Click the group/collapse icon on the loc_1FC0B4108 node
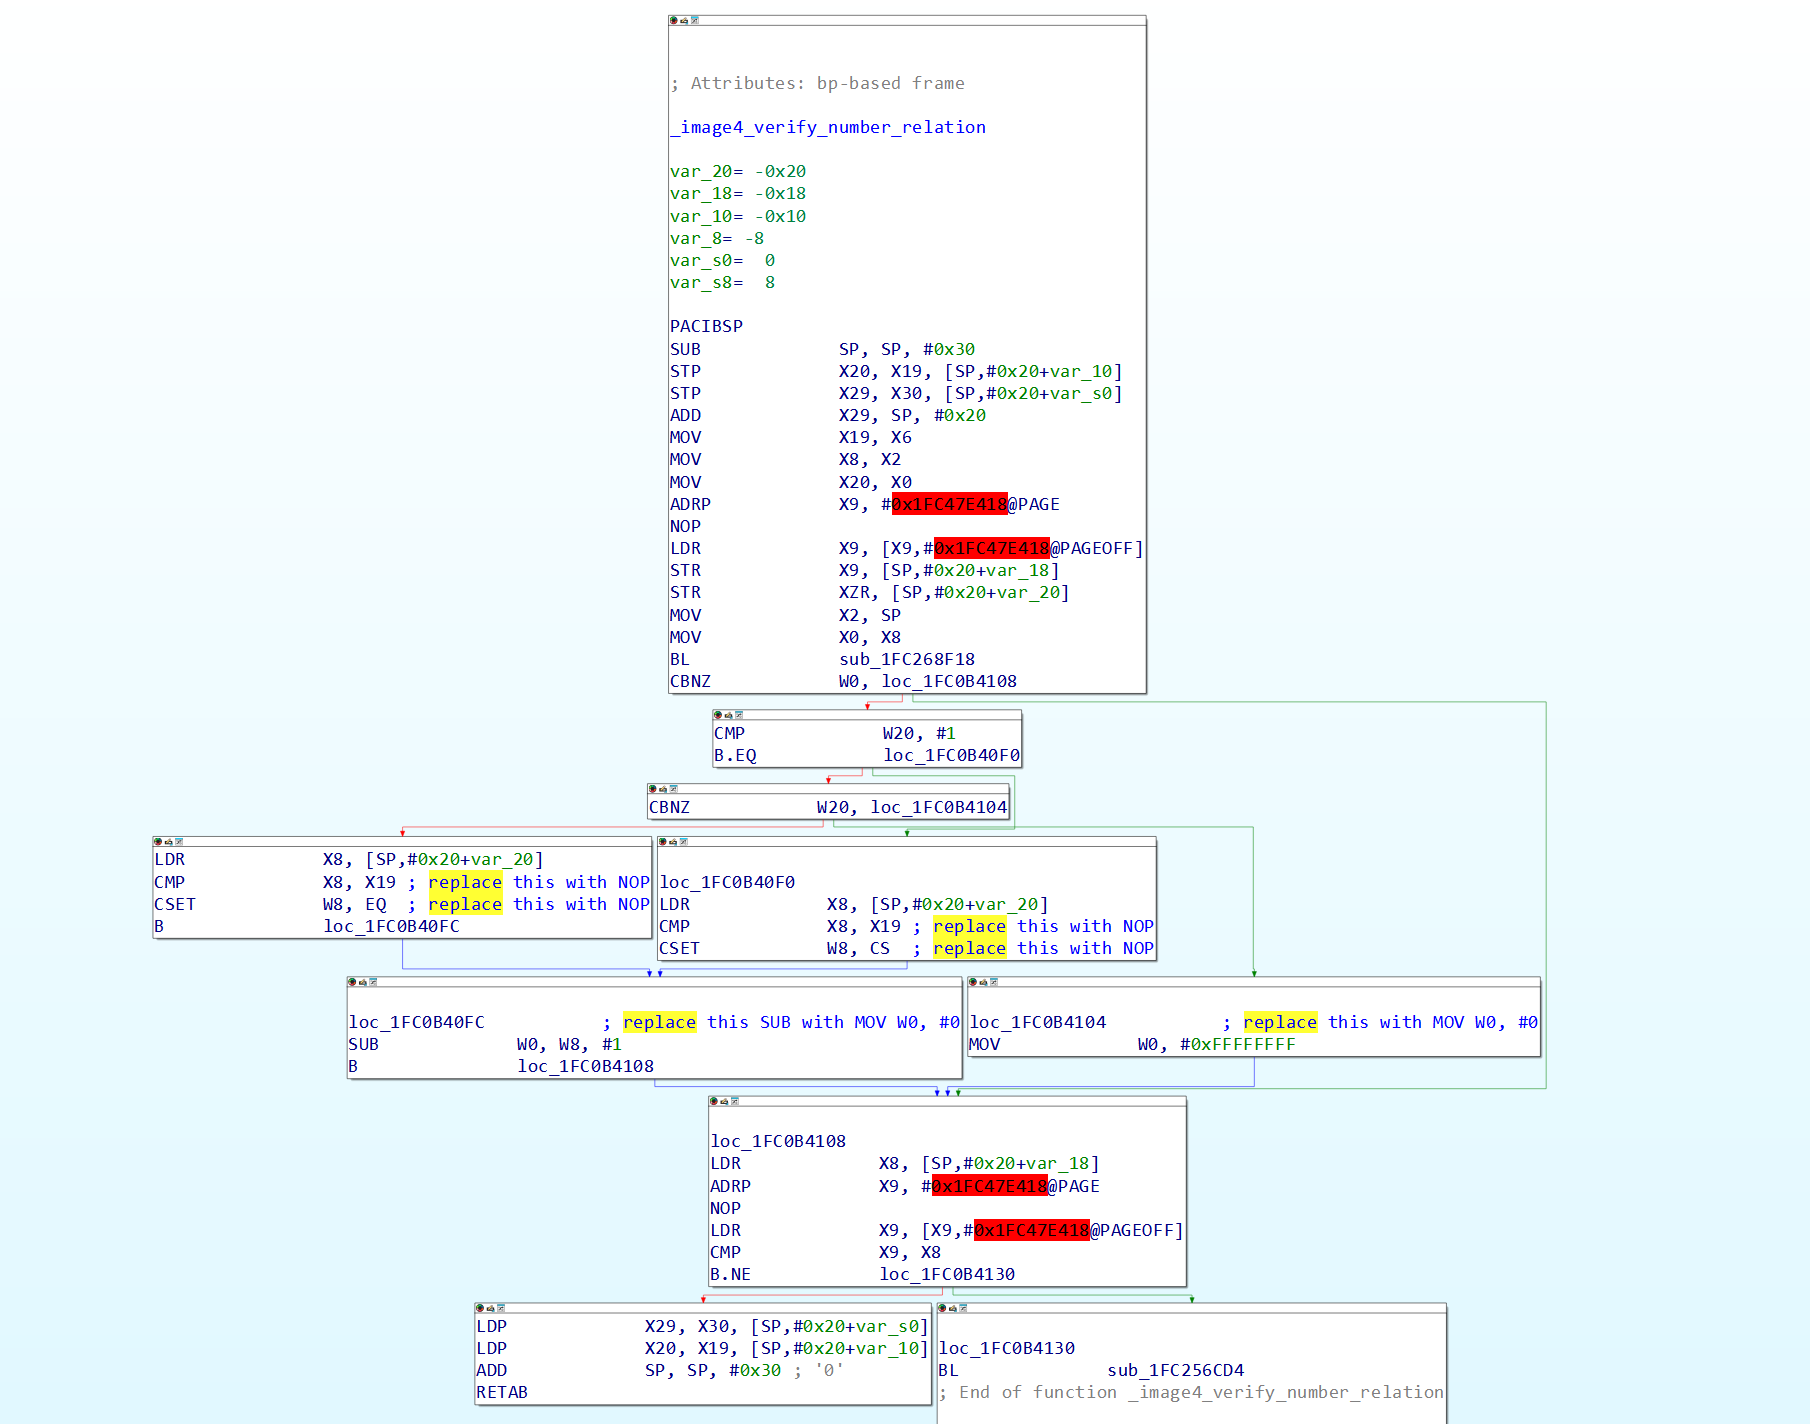 point(735,1101)
